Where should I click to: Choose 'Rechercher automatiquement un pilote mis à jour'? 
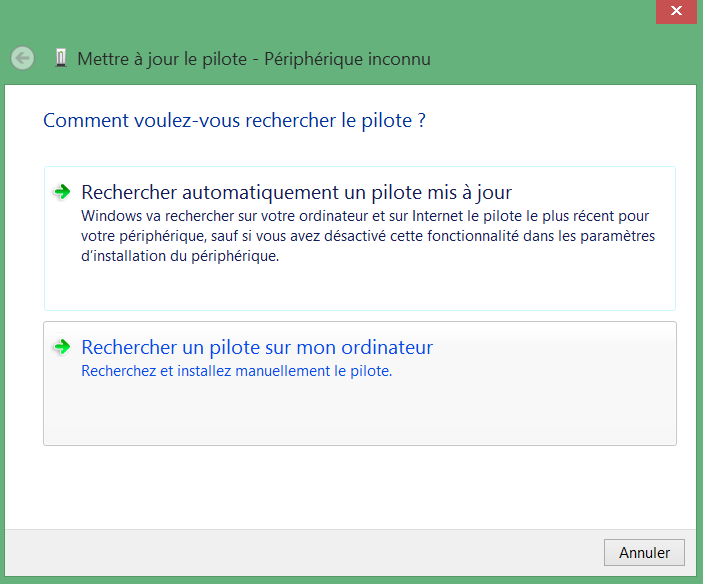pyautogui.click(x=296, y=192)
